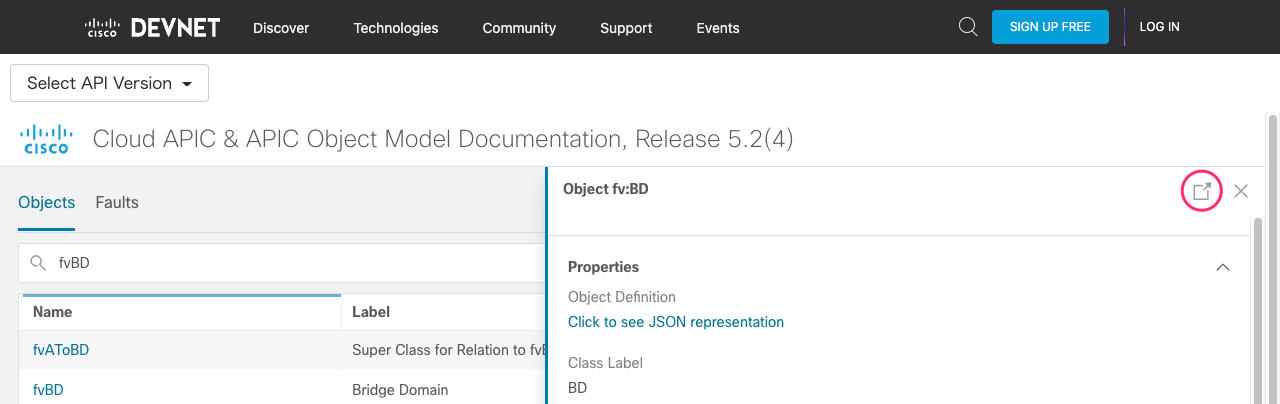Screen dimensions: 1280x404
Task: Click the SIGN UP FREE button
Action: (x=1050, y=27)
